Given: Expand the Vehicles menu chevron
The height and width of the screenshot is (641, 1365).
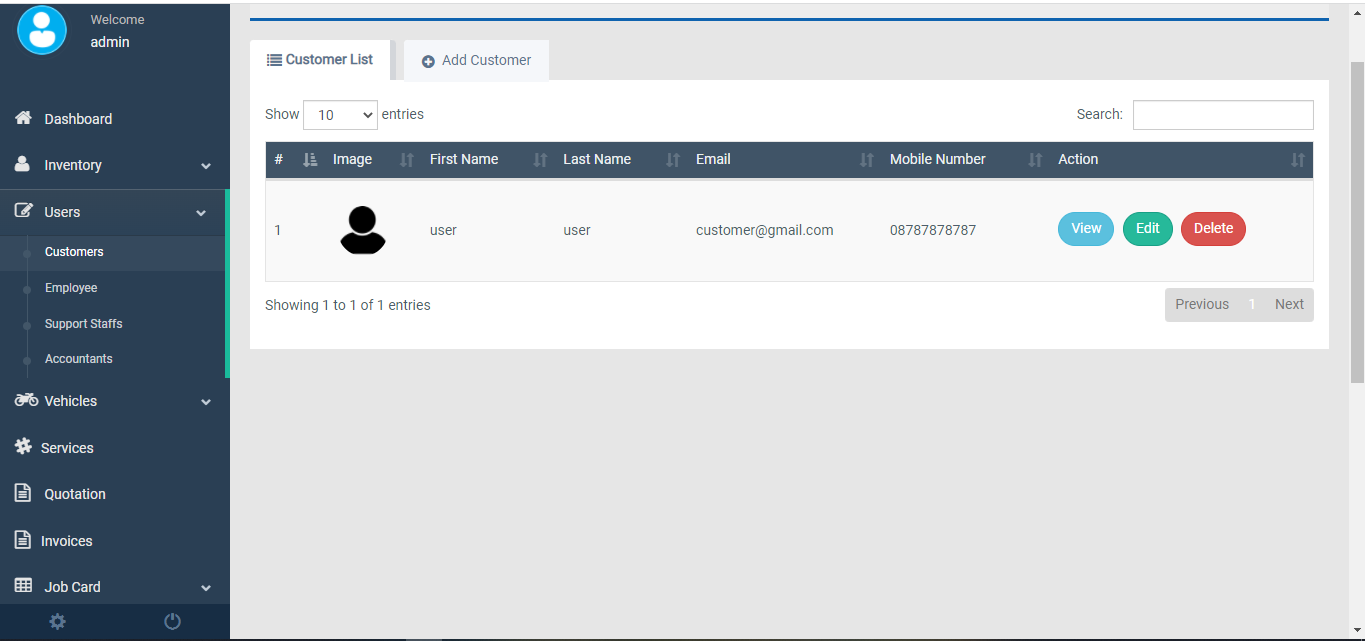Looking at the screenshot, I should click(x=205, y=402).
